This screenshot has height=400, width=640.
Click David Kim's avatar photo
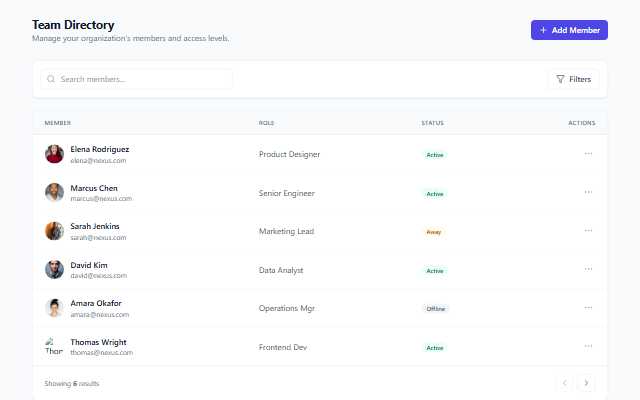54,269
